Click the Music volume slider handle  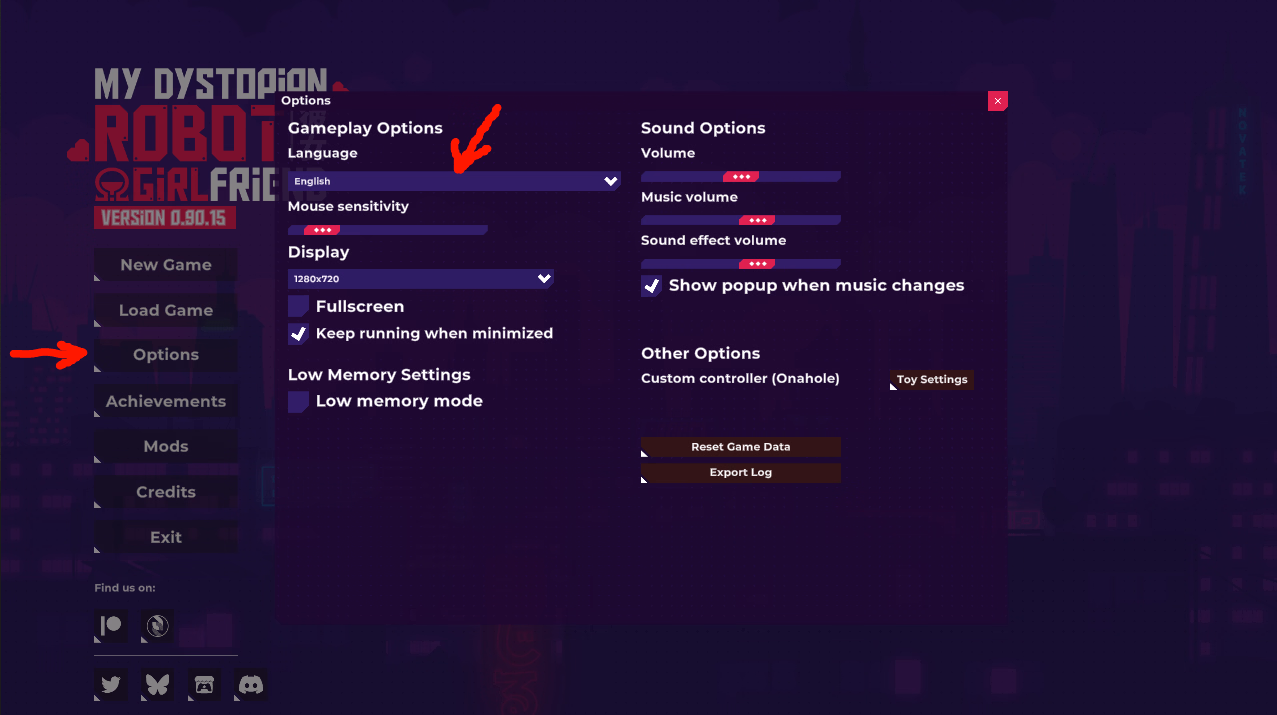pos(757,220)
